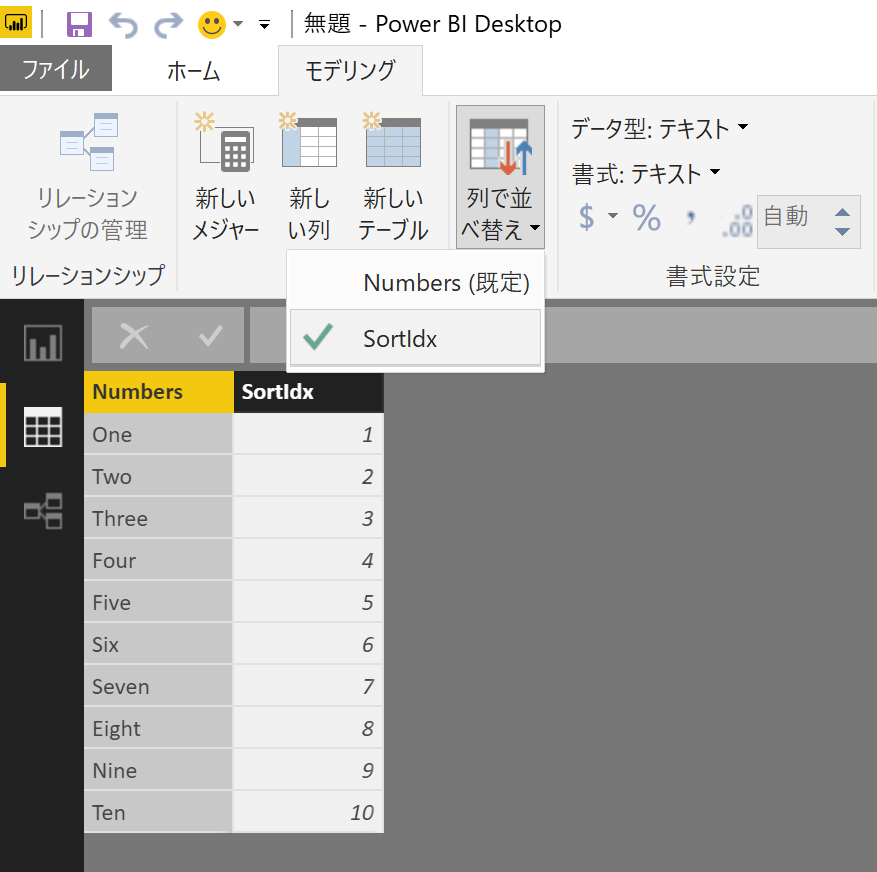Save the file with the floppy disk icon
877x872 pixels.
(79, 24)
